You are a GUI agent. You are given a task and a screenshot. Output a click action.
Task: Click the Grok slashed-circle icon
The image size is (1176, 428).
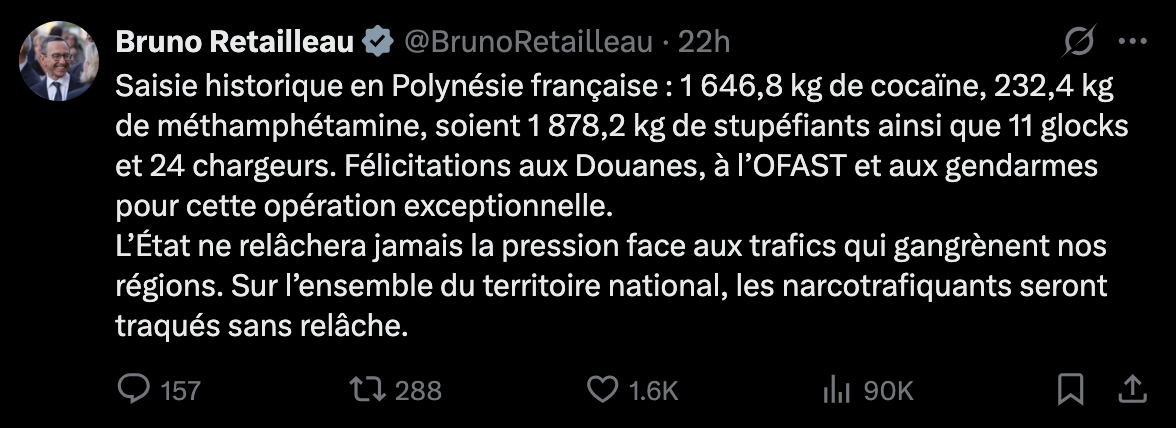1078,41
